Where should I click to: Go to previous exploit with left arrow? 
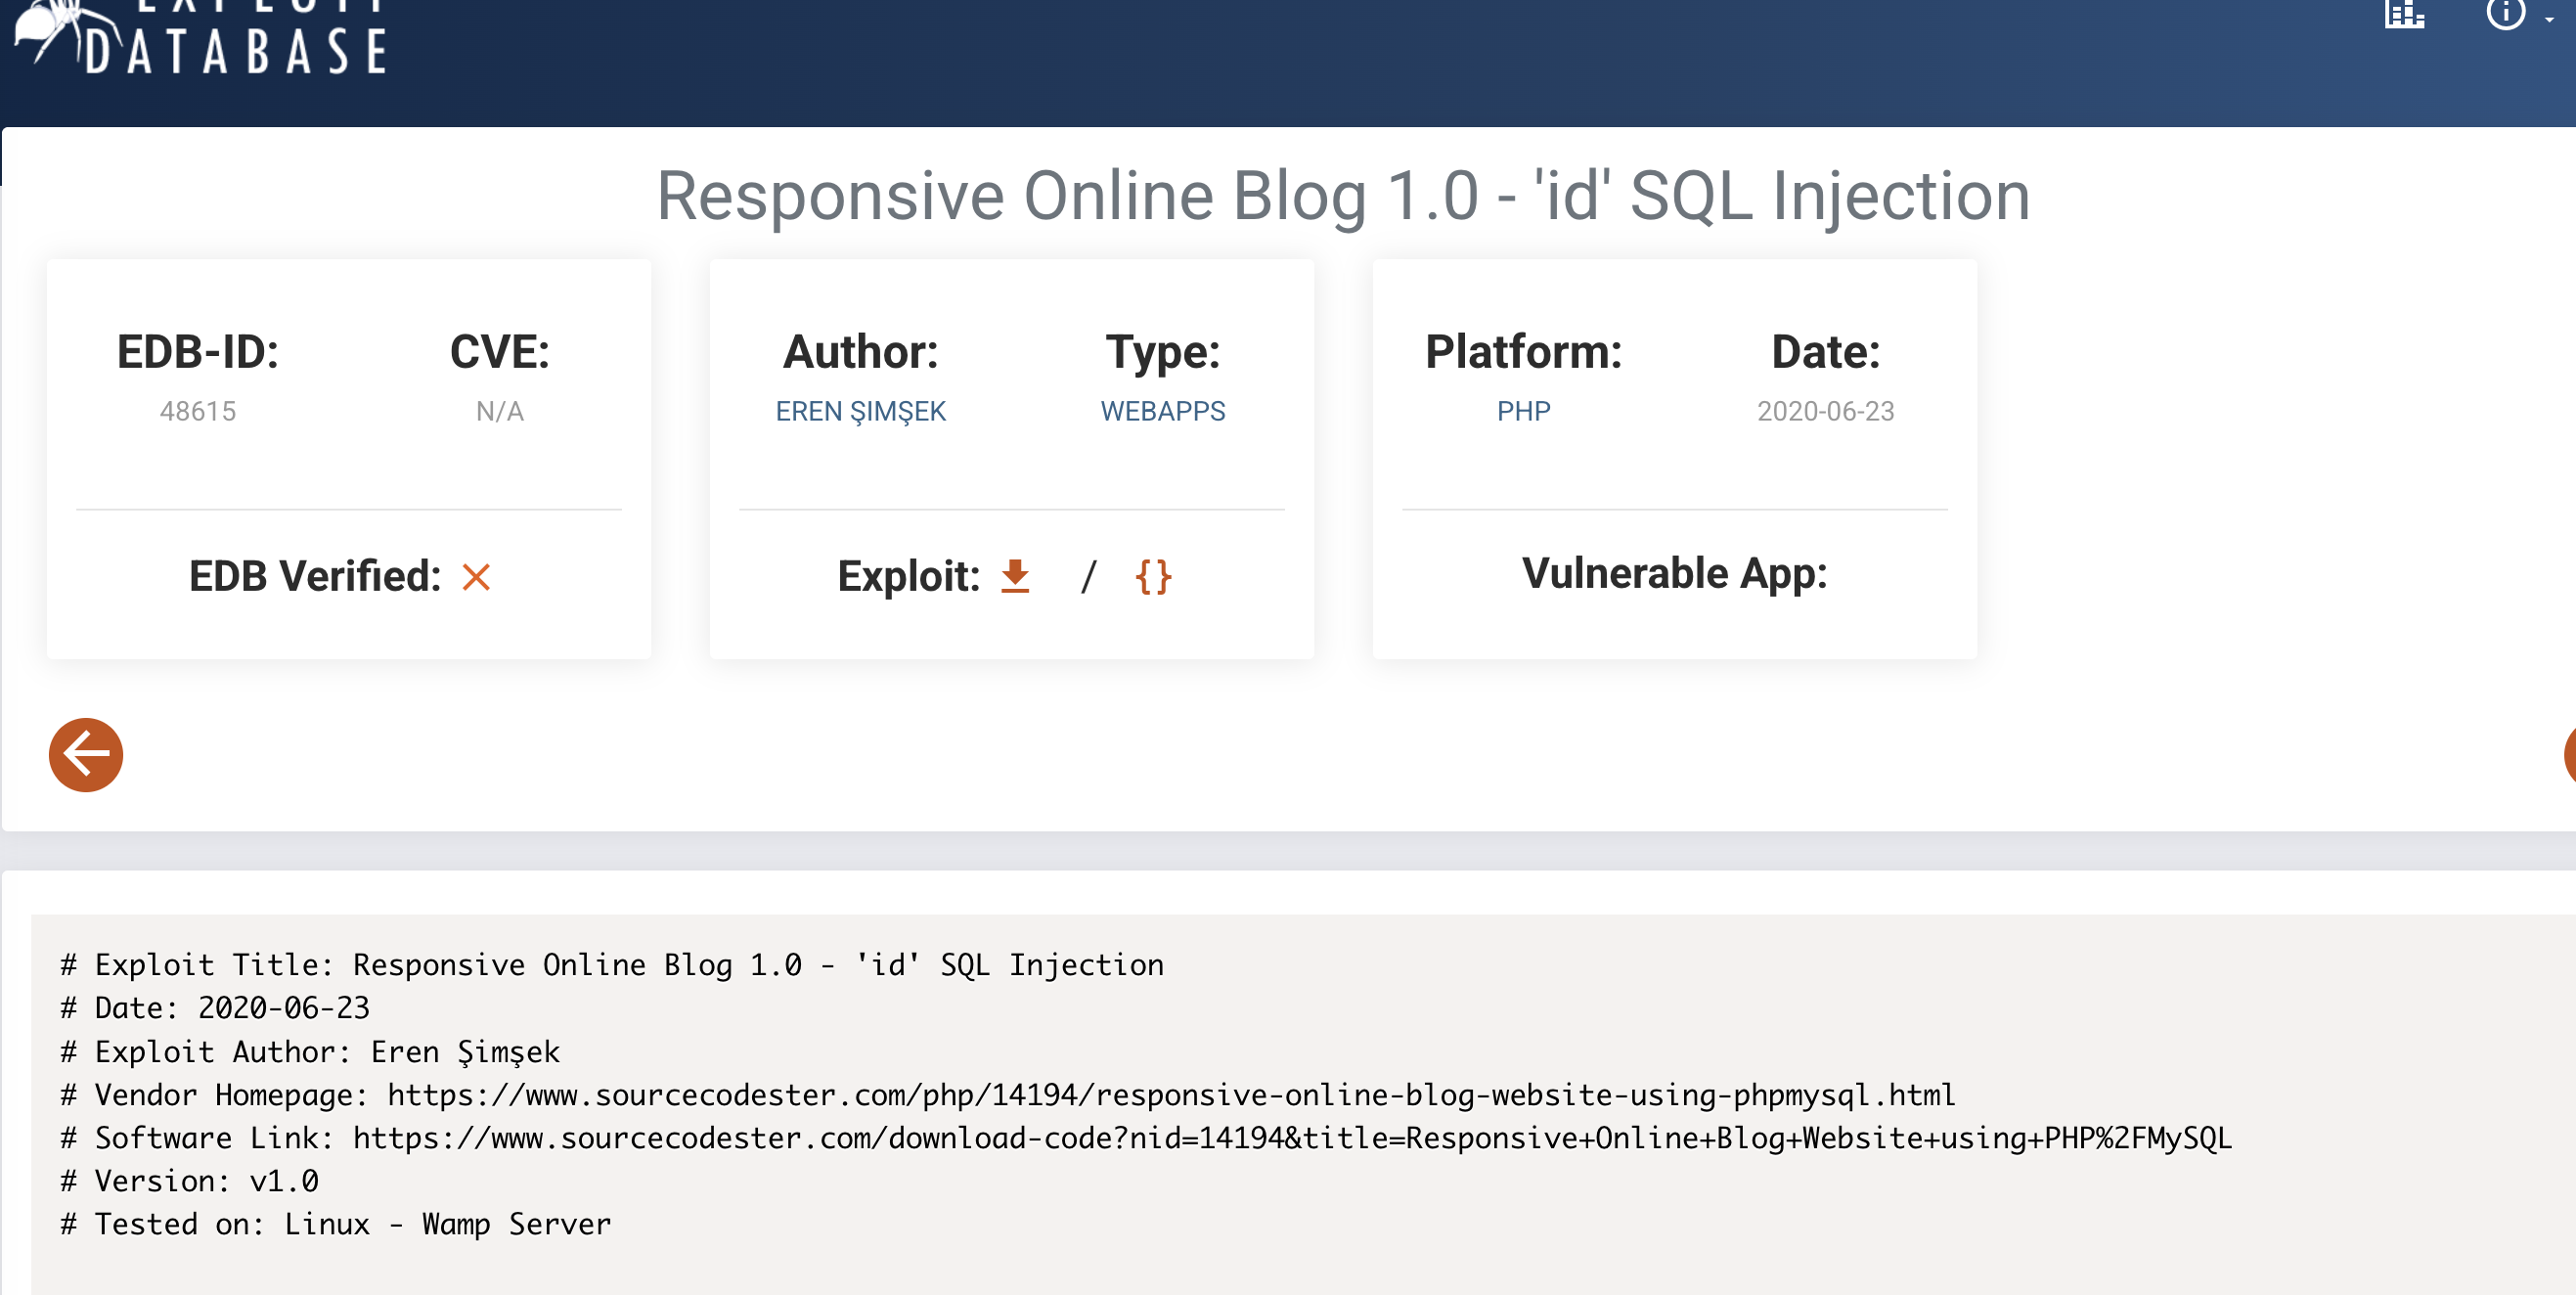[86, 755]
